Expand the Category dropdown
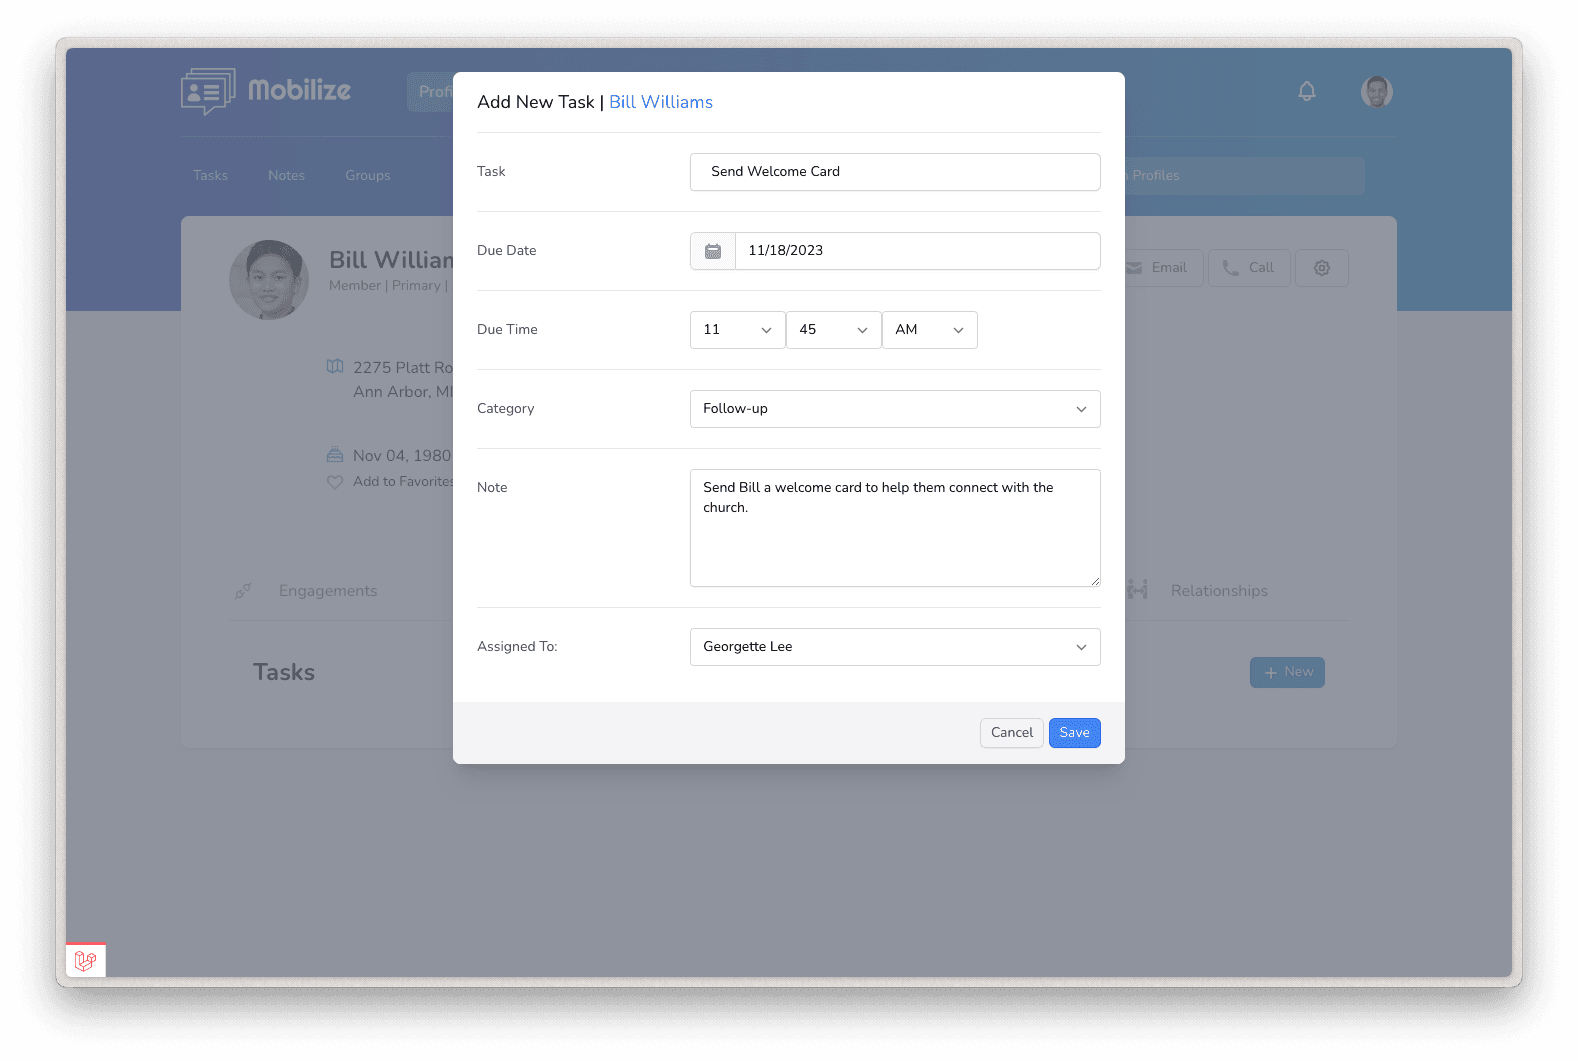This screenshot has width=1578, height=1061. (x=894, y=409)
